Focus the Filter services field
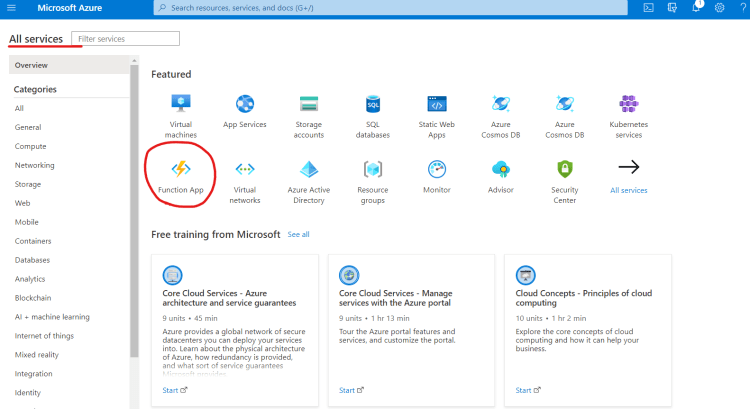This screenshot has width=750, height=409. click(x=125, y=39)
